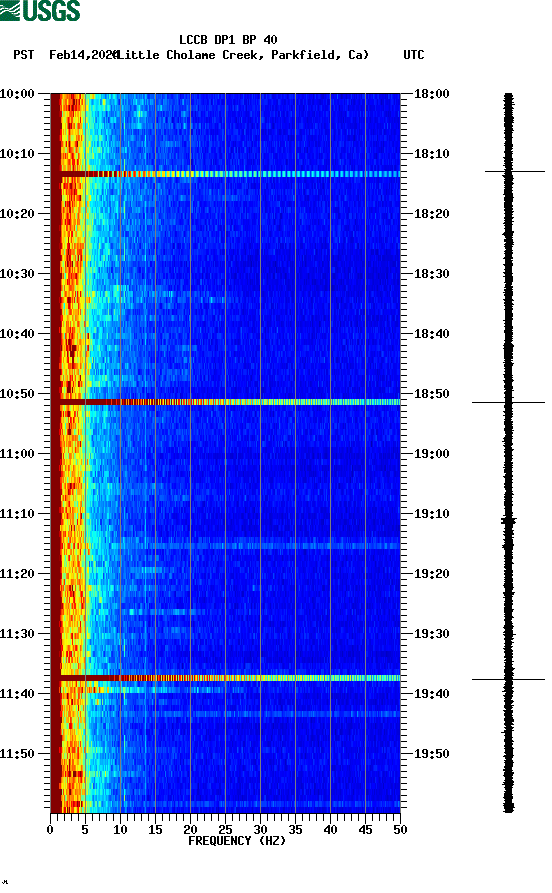Click the 18:20 UTC time label
552x893 pixels.
(x=431, y=214)
